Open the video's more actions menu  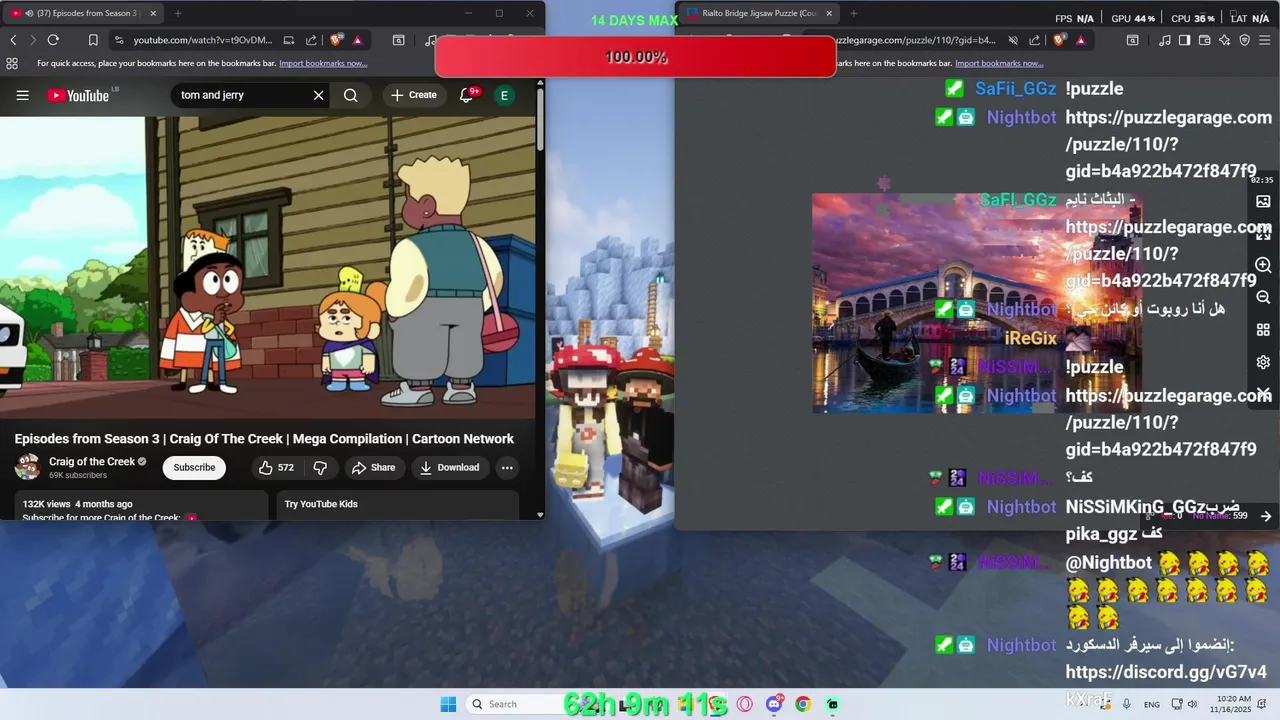[x=507, y=467]
